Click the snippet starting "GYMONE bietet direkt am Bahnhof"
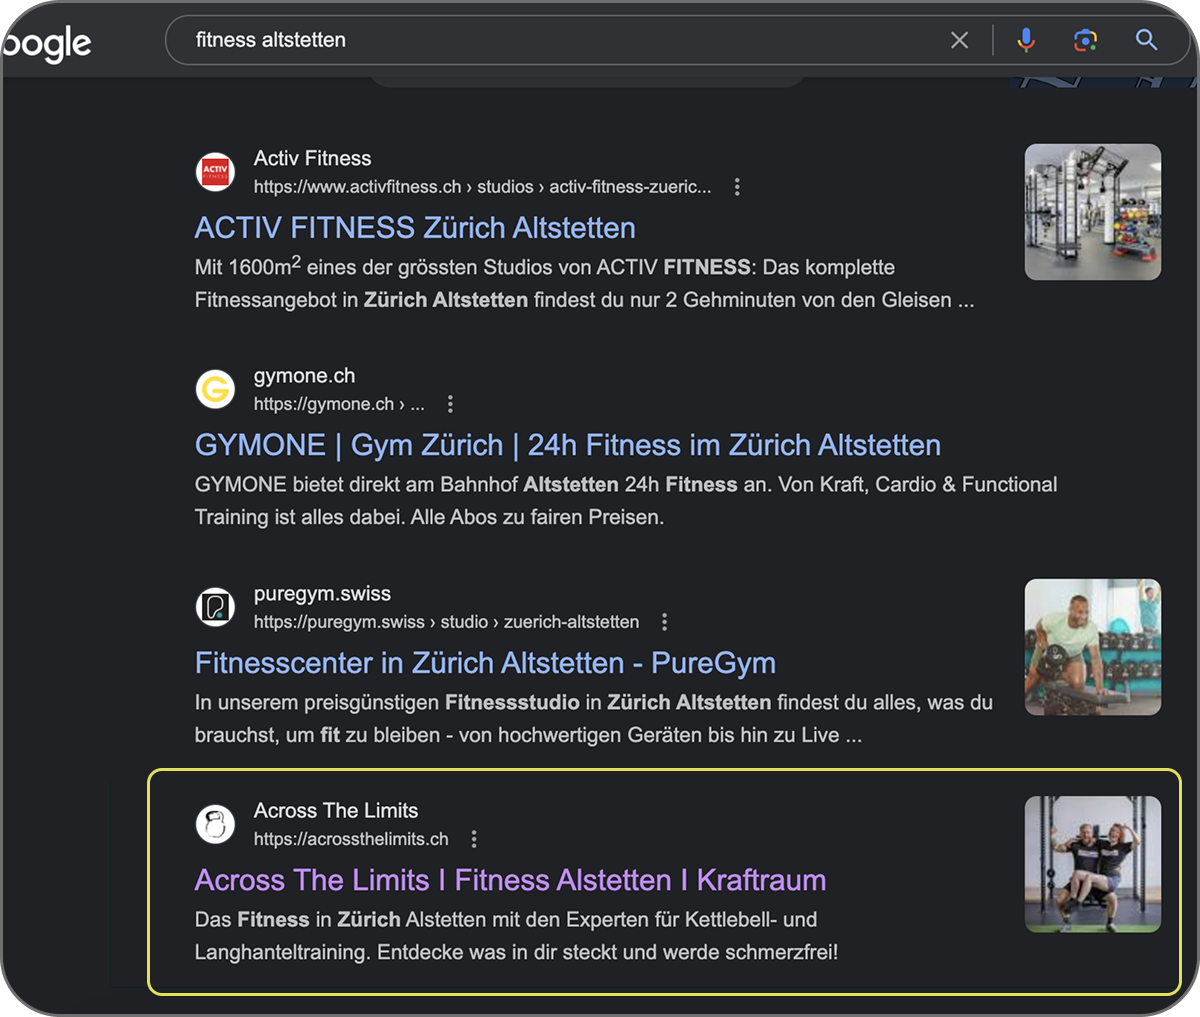 point(626,501)
